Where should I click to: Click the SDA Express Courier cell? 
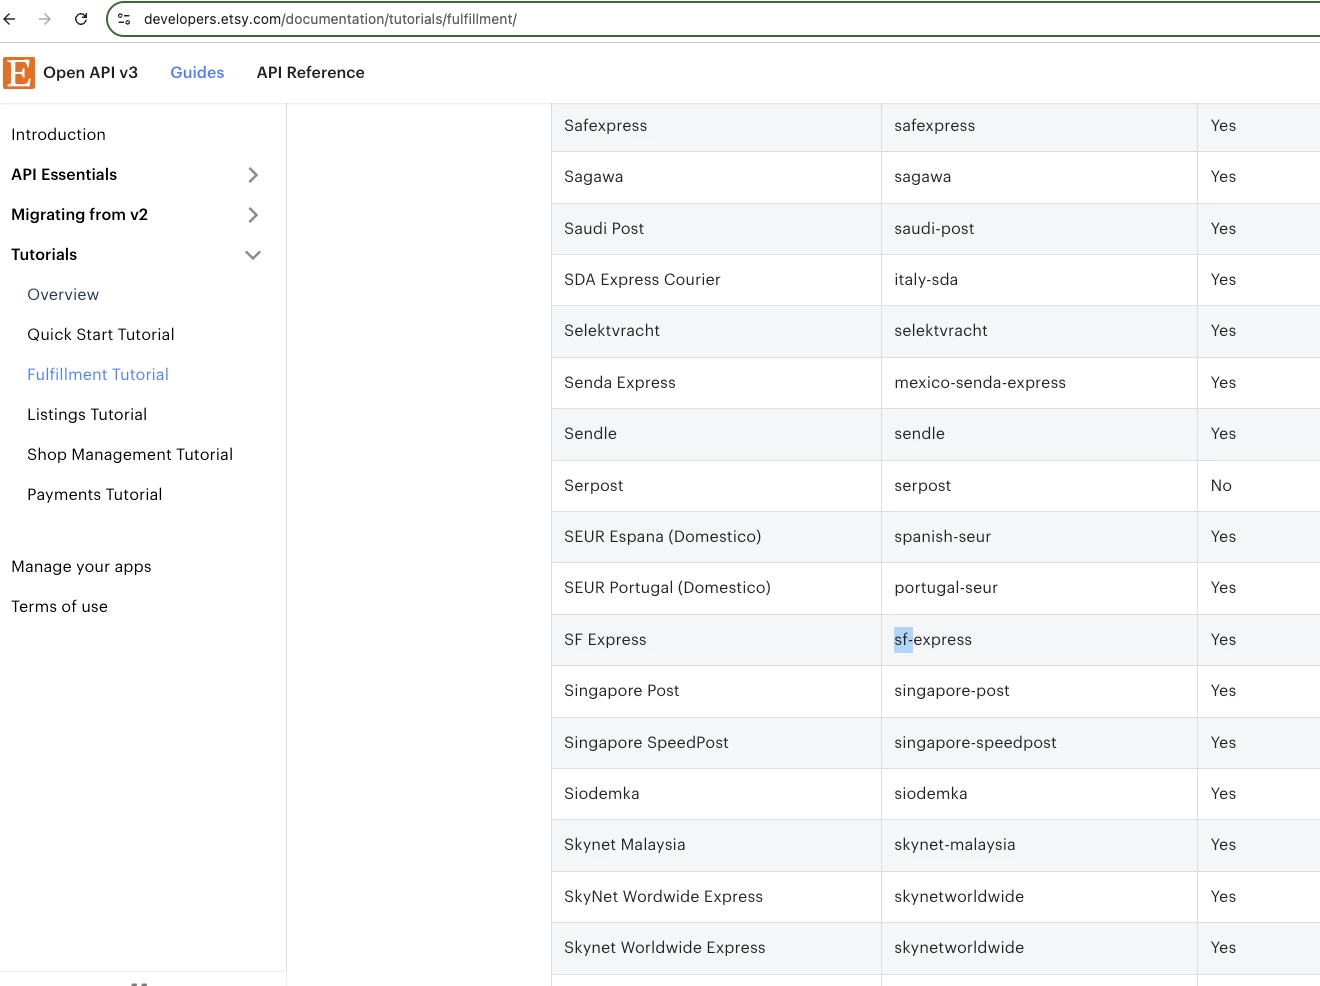point(716,280)
